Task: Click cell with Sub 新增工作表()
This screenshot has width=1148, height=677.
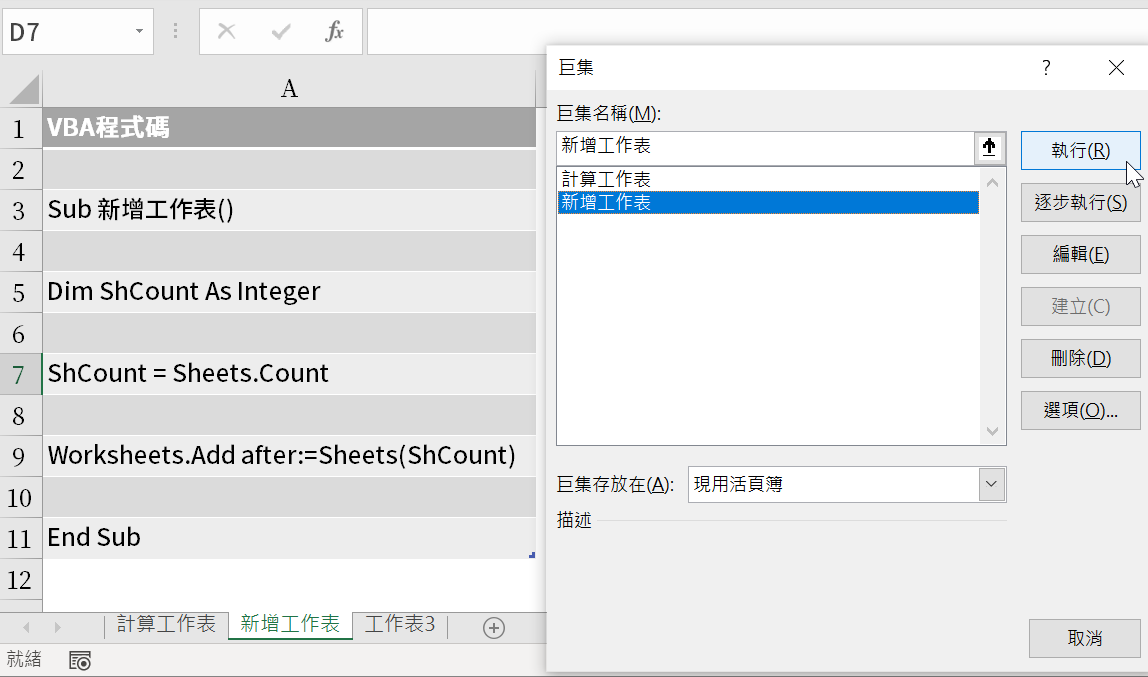Action: [x=289, y=211]
